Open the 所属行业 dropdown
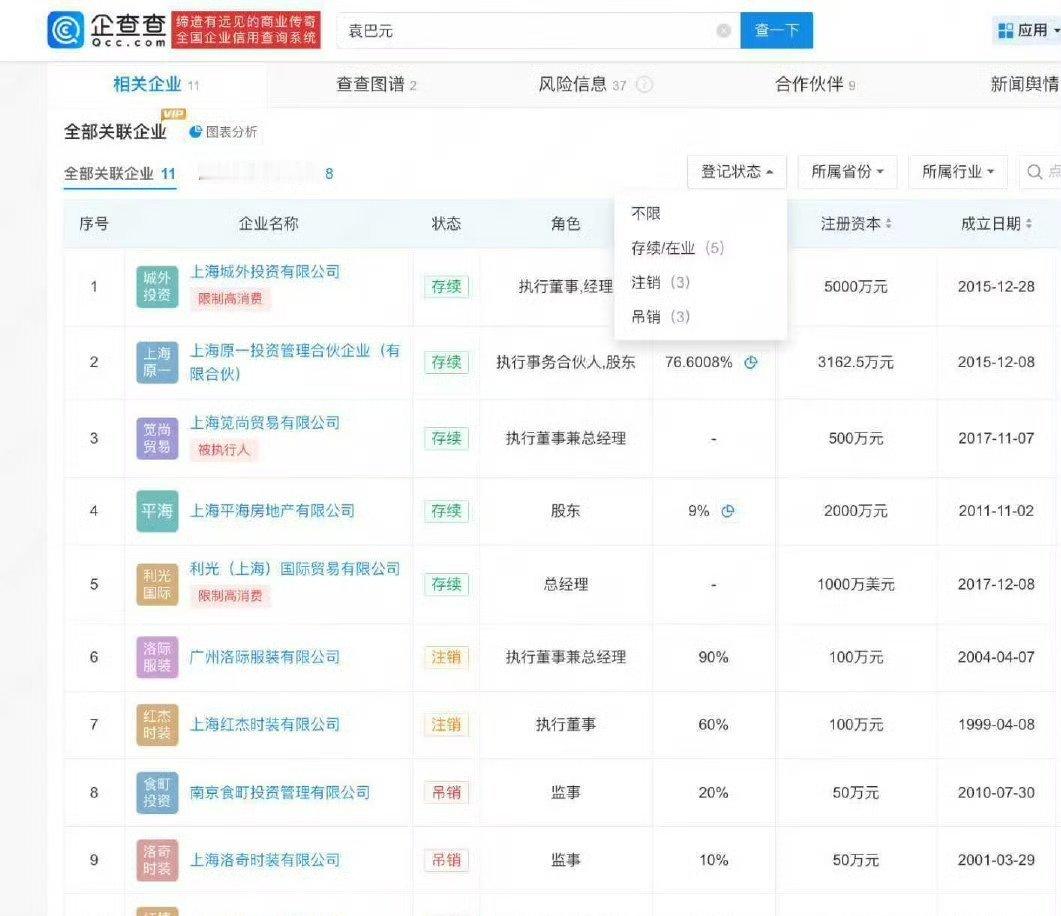Screen dimensions: 1061x916 957,172
